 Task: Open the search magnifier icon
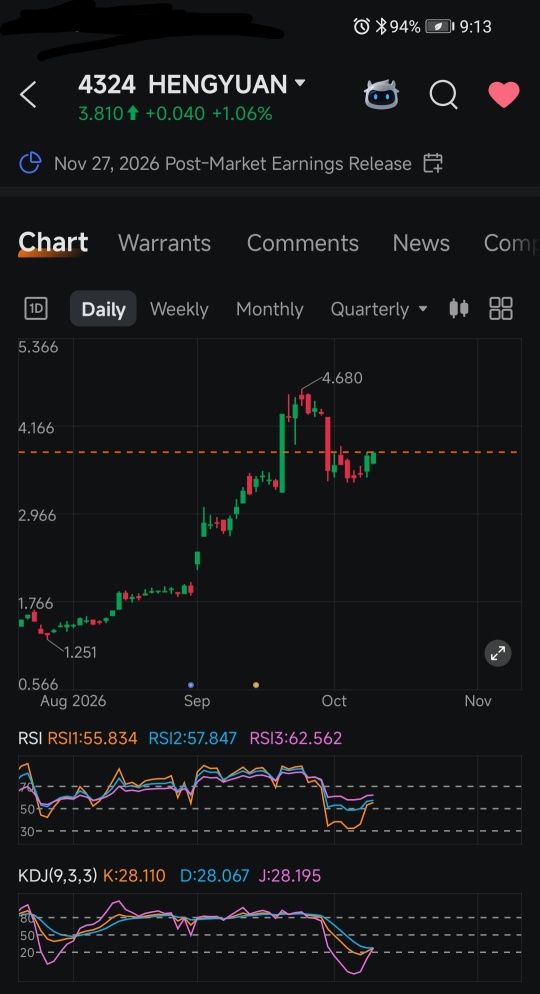tap(443, 95)
